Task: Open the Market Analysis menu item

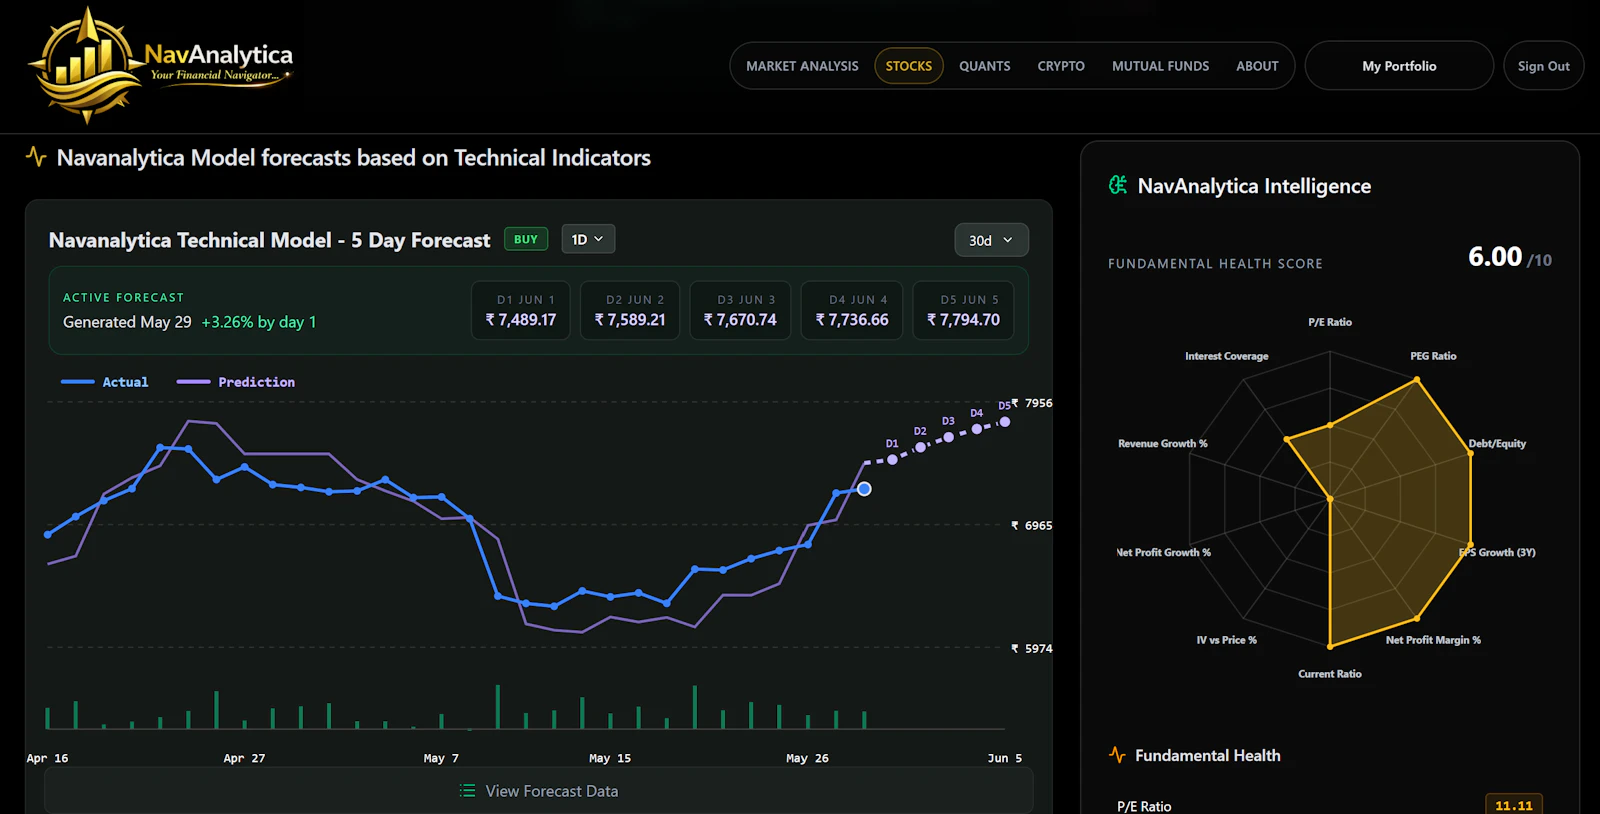Action: (802, 66)
